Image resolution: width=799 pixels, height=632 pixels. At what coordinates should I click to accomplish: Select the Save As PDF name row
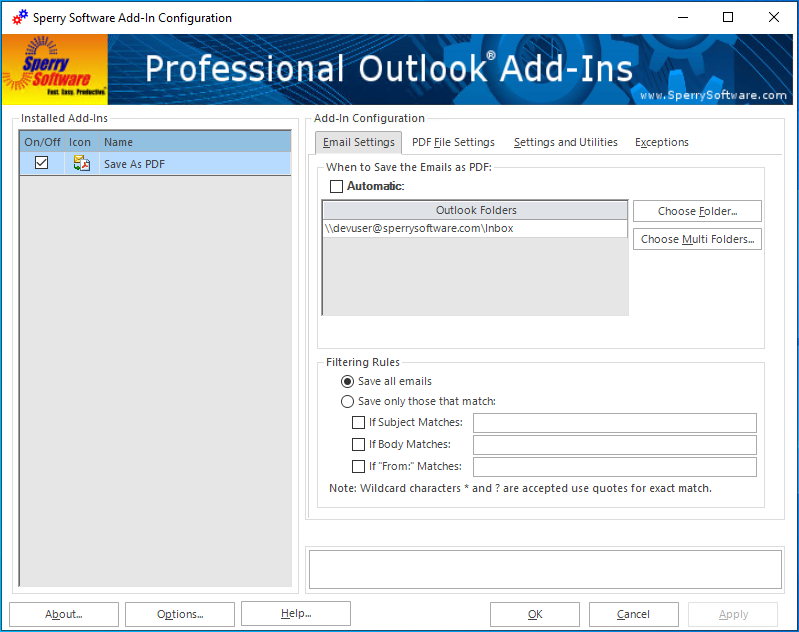tap(195, 164)
